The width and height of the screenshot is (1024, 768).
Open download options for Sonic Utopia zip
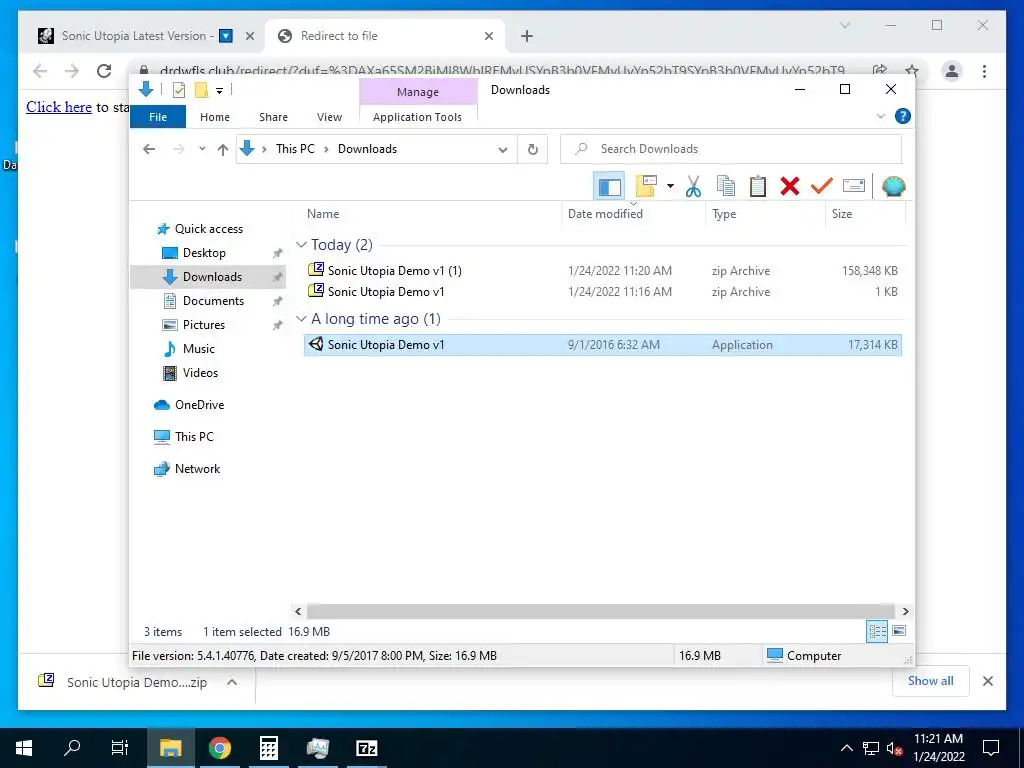click(232, 682)
